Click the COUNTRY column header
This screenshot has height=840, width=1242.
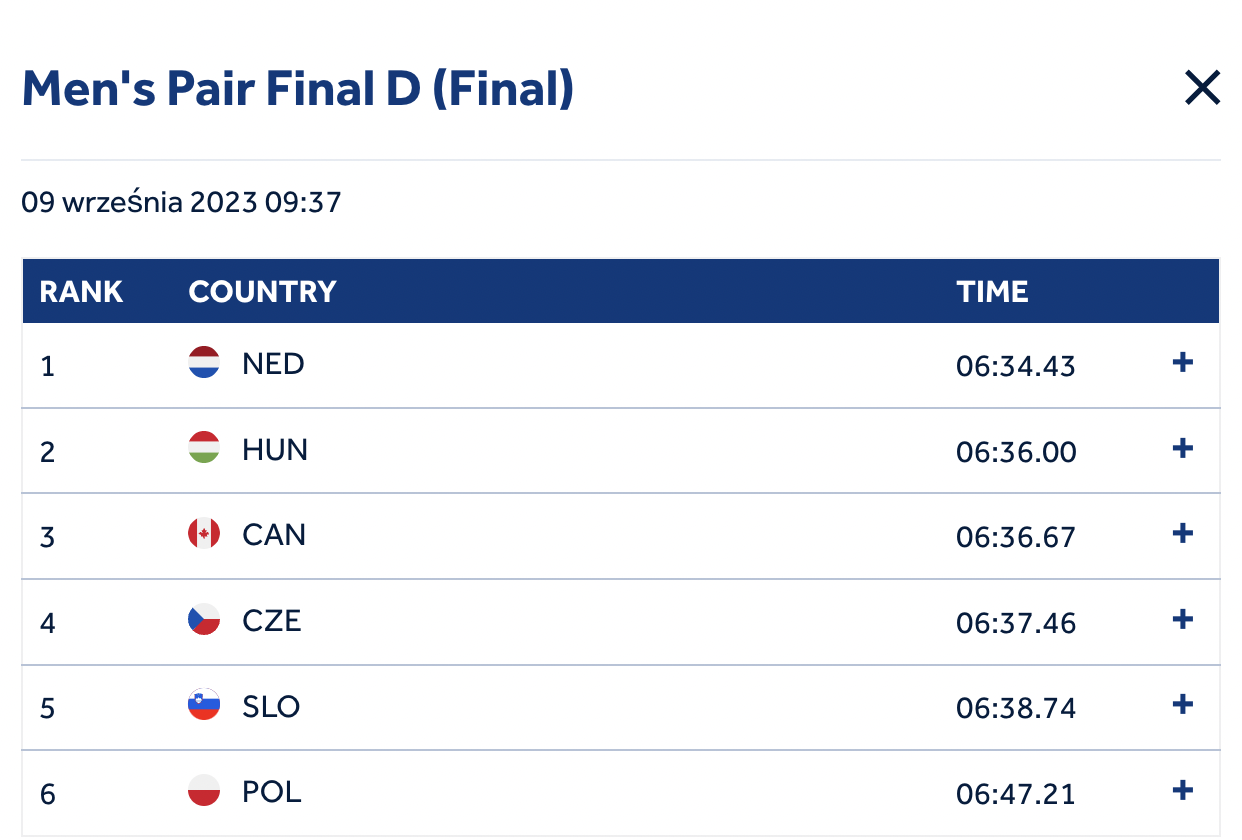(262, 292)
